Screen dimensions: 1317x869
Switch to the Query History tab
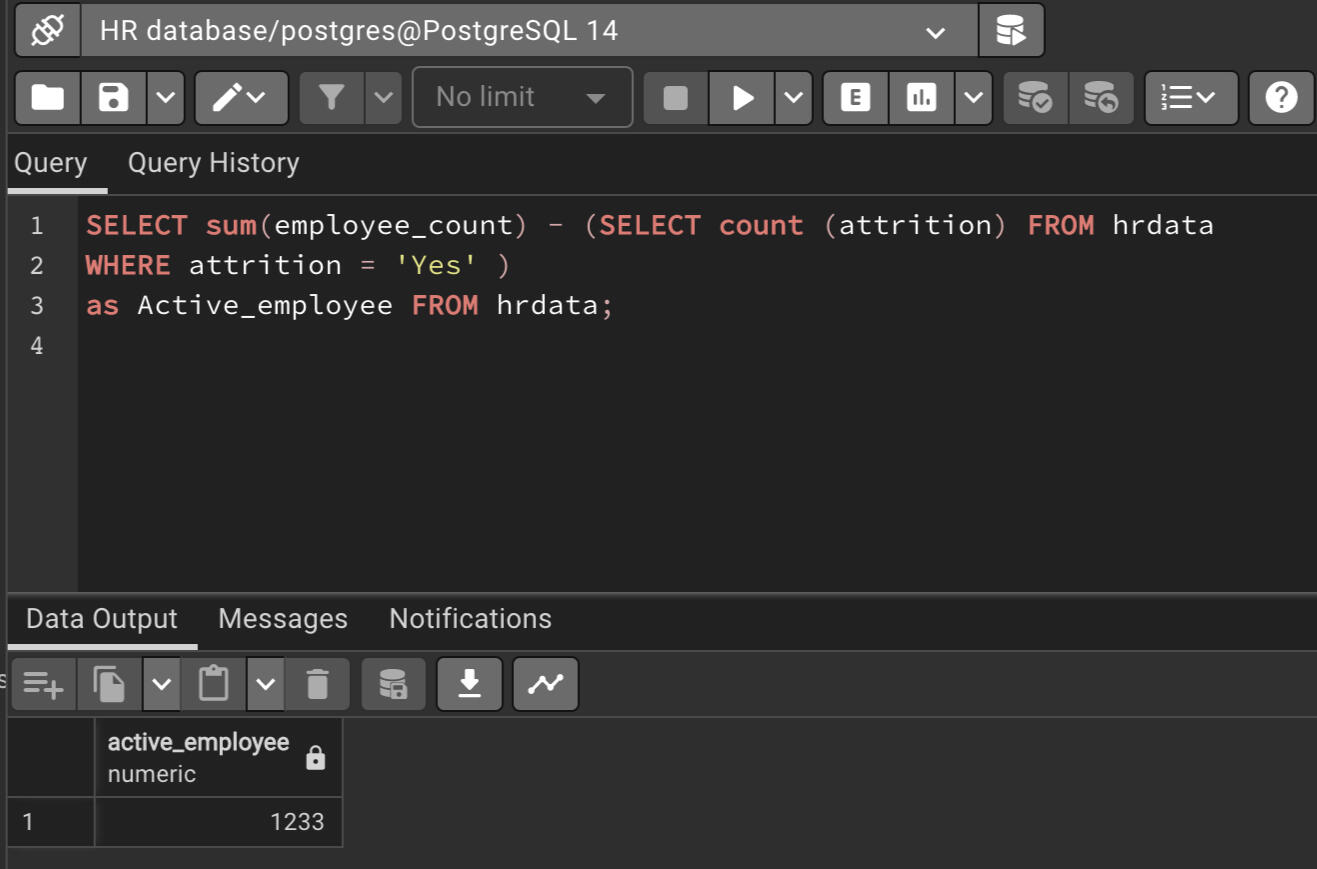[213, 163]
